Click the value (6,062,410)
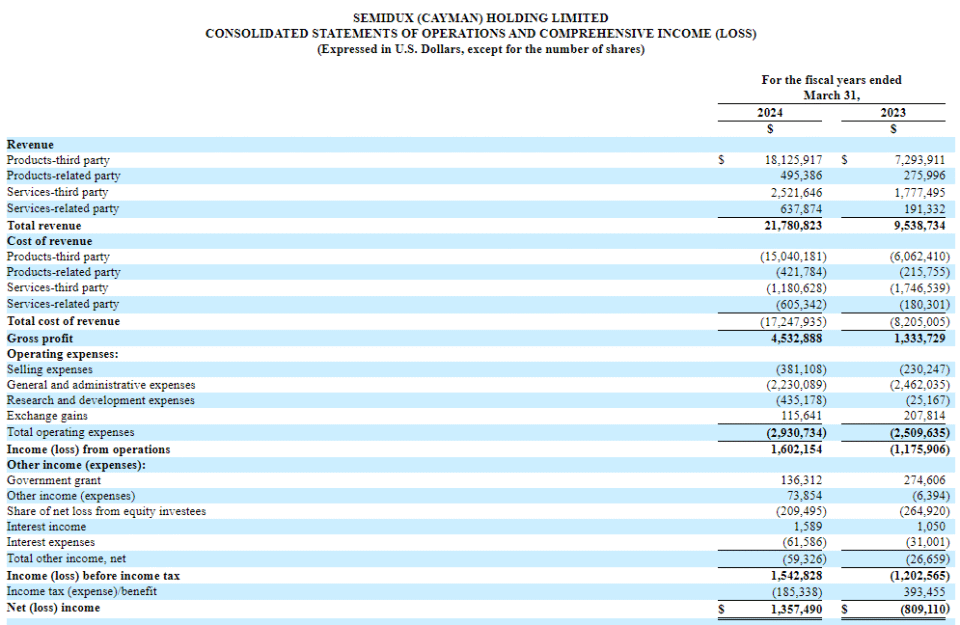This screenshot has width=960, height=625. 920,257
